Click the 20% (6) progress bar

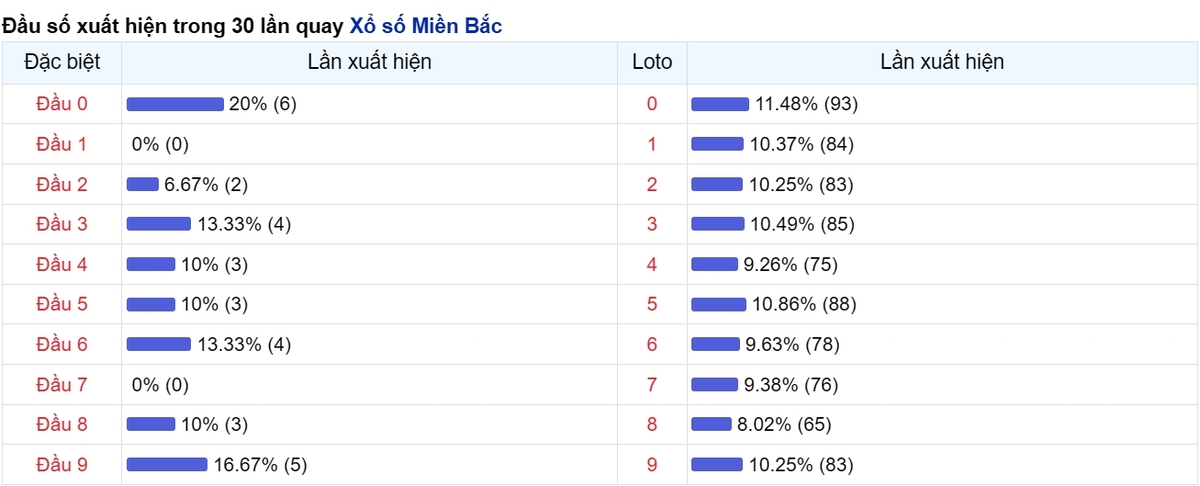tap(175, 104)
